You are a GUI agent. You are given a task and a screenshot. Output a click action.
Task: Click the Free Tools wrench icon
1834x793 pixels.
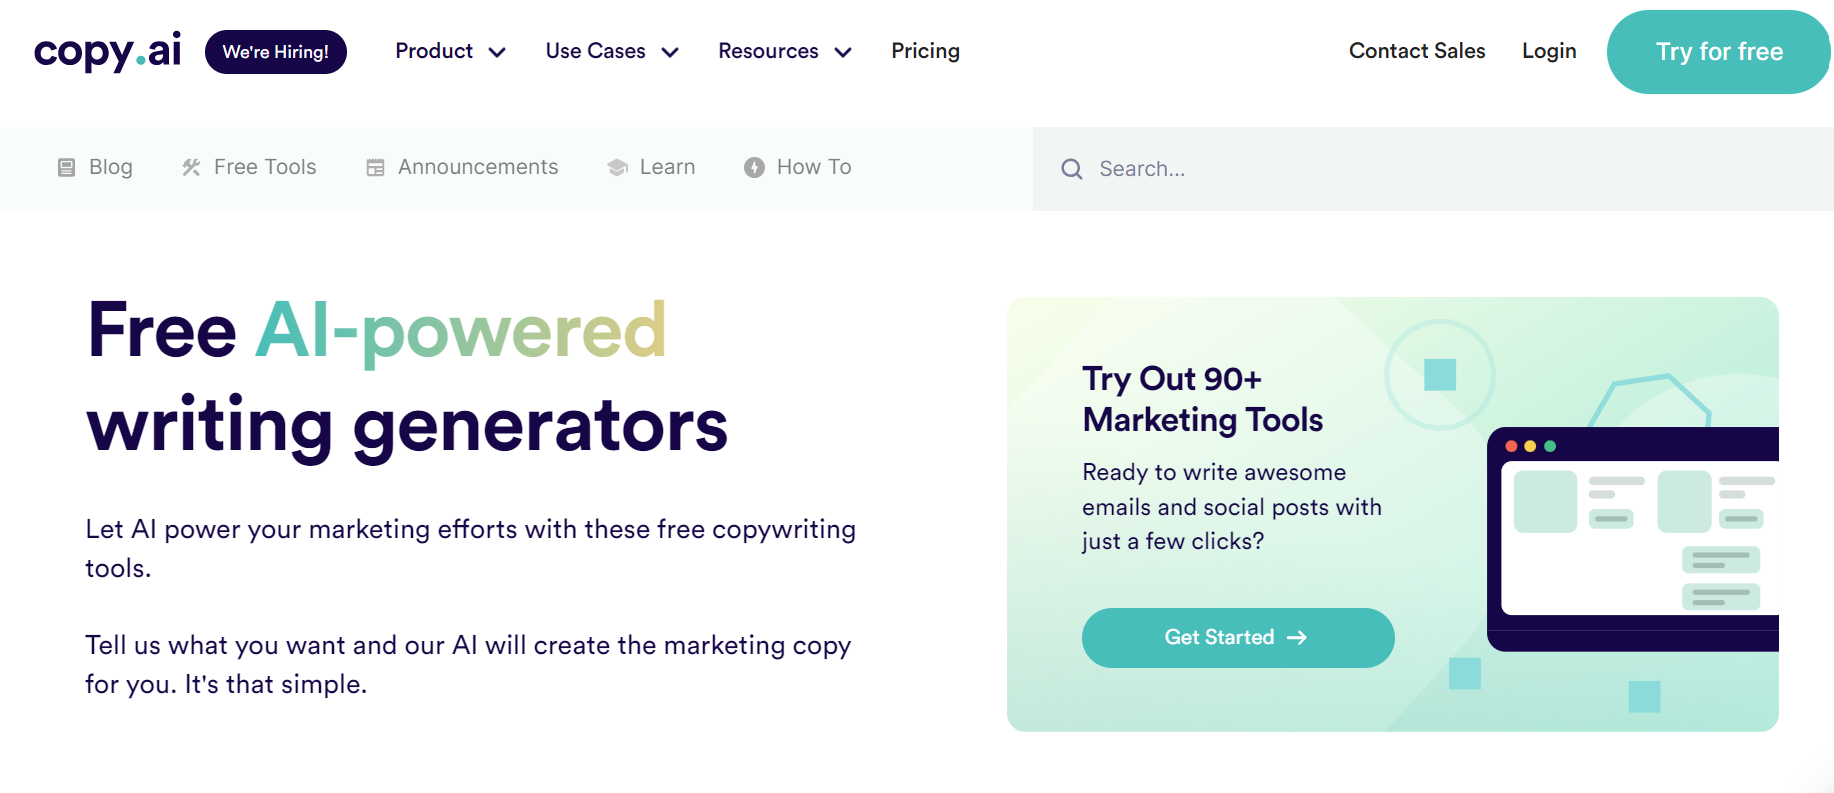tap(191, 168)
